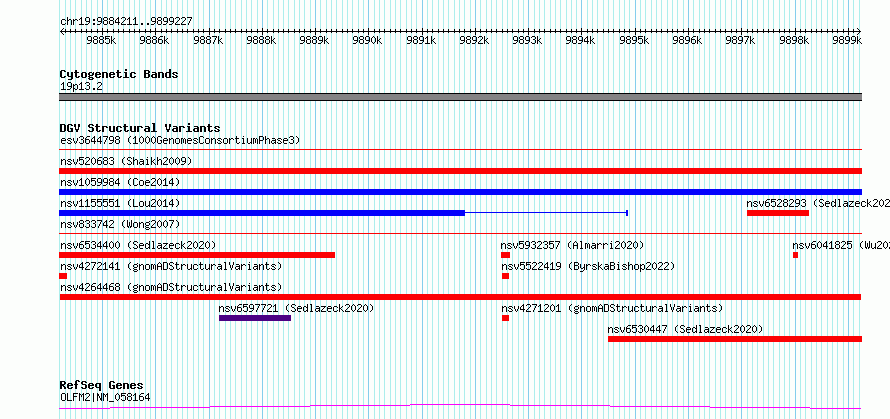Select the nsv6528293 red variant bar
The width and height of the screenshot is (890, 419).
(x=778, y=213)
